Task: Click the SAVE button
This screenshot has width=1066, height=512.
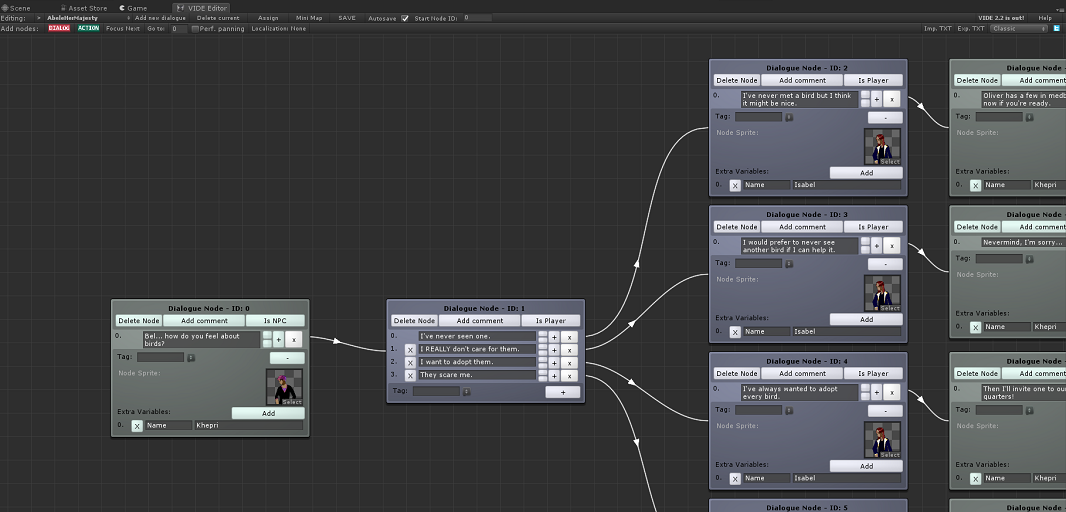Action: pyautogui.click(x=347, y=18)
